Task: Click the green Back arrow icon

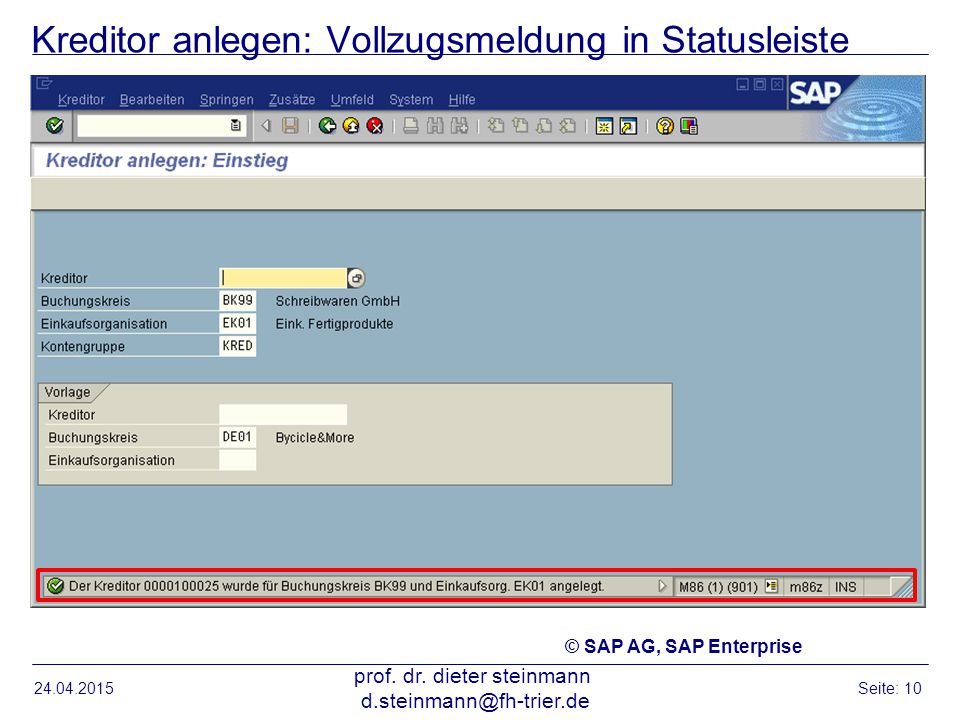Action: (x=328, y=126)
